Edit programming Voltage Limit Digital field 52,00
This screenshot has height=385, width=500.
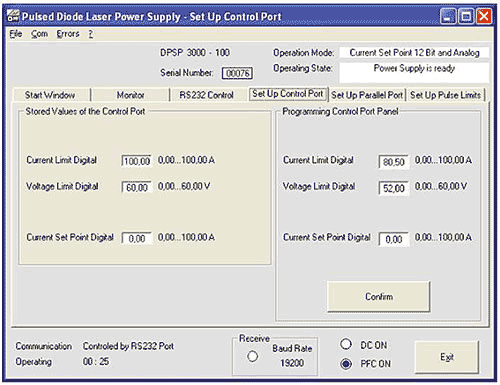394,188
